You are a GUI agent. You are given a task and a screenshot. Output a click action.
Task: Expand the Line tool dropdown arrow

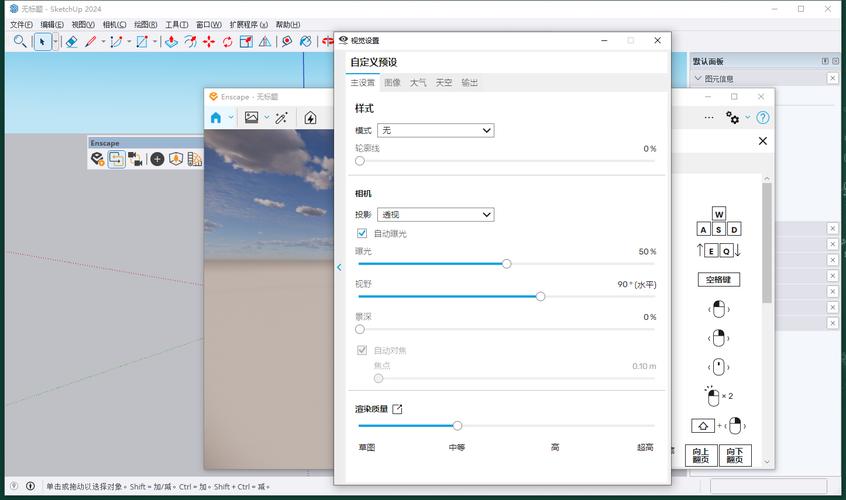tap(103, 42)
